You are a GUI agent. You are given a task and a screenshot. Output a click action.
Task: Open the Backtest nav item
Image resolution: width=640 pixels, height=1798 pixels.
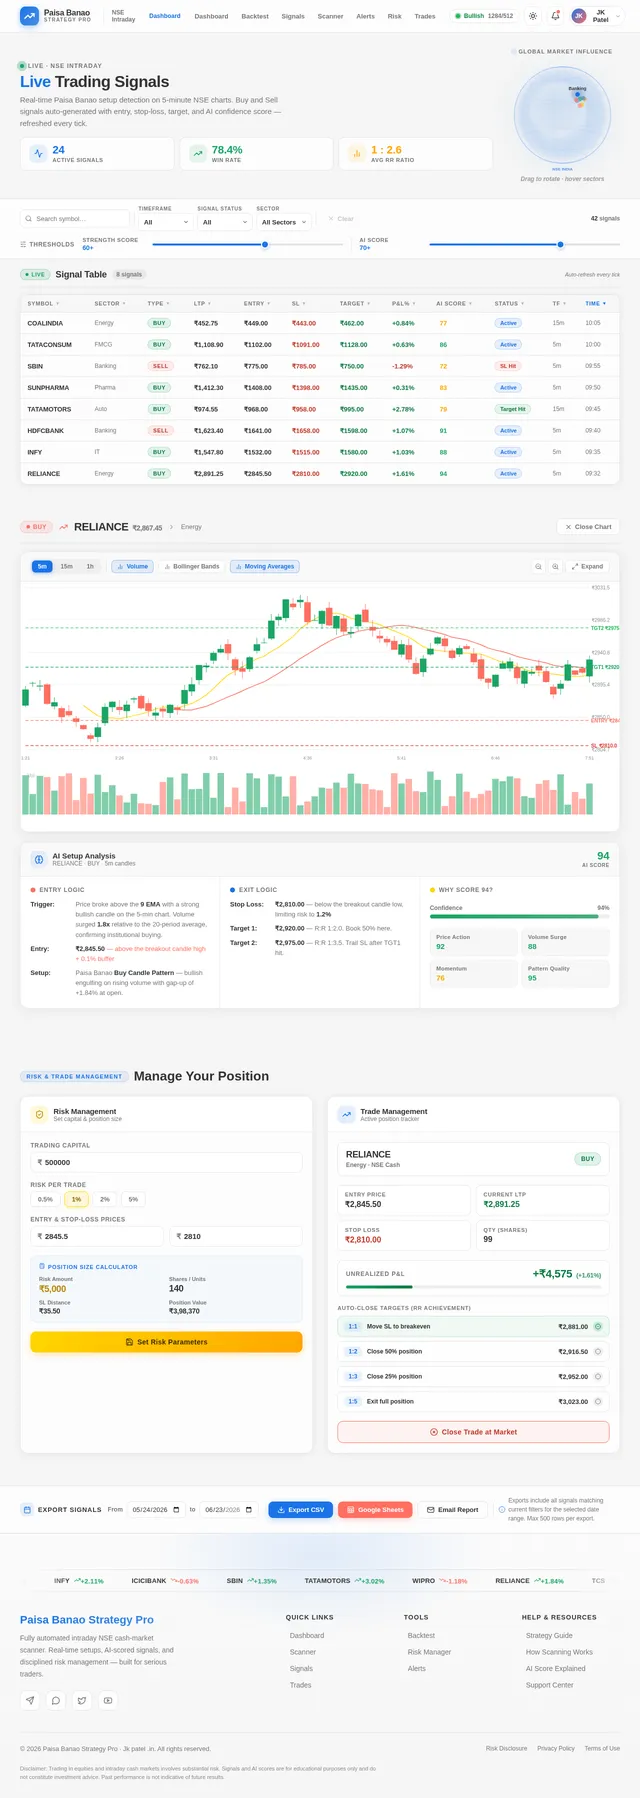point(255,16)
